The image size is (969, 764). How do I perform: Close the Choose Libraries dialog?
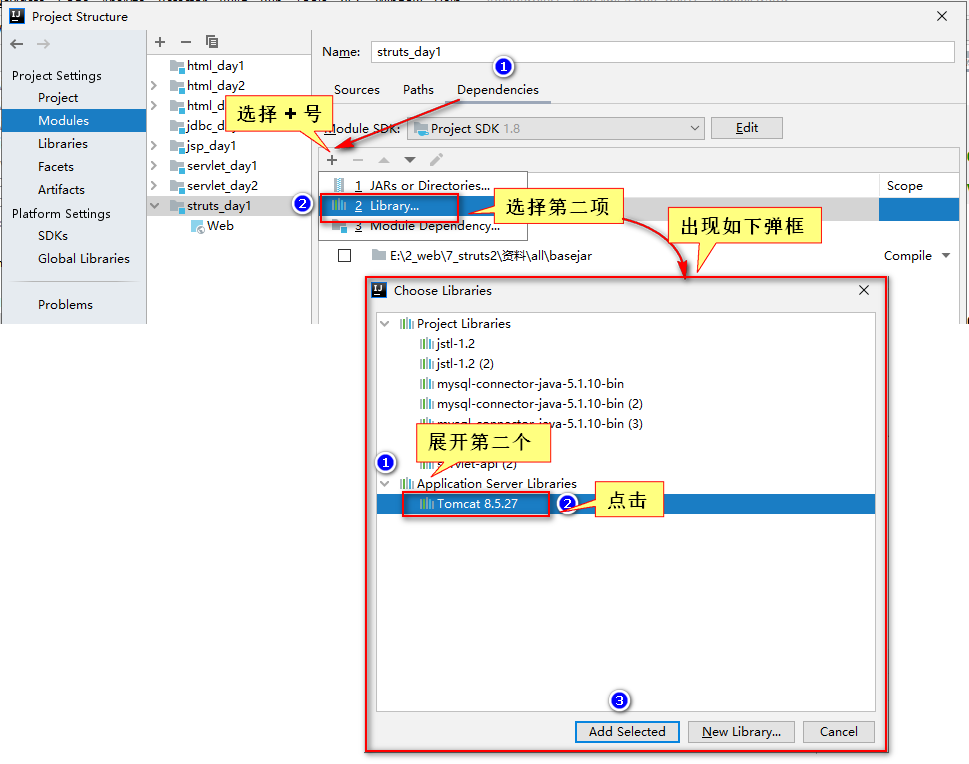(x=864, y=290)
